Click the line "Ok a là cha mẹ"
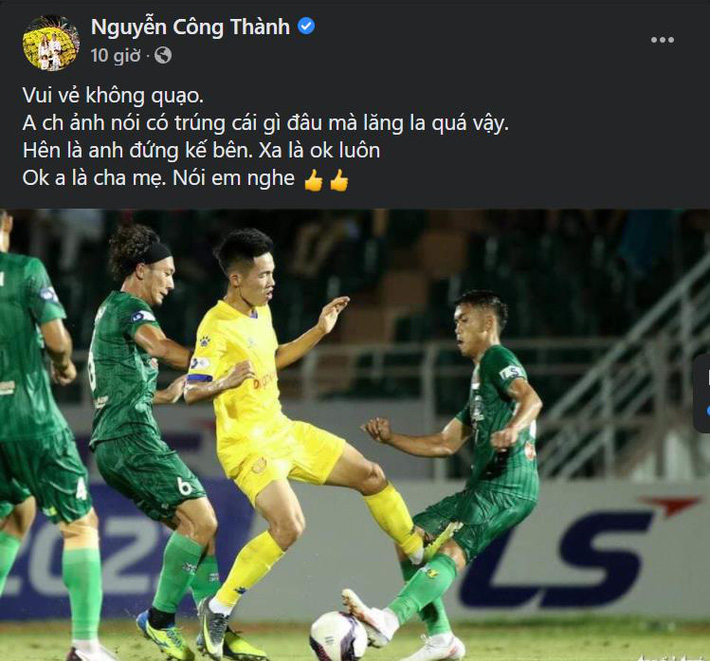Screen dimensions: 710x661 (158, 178)
